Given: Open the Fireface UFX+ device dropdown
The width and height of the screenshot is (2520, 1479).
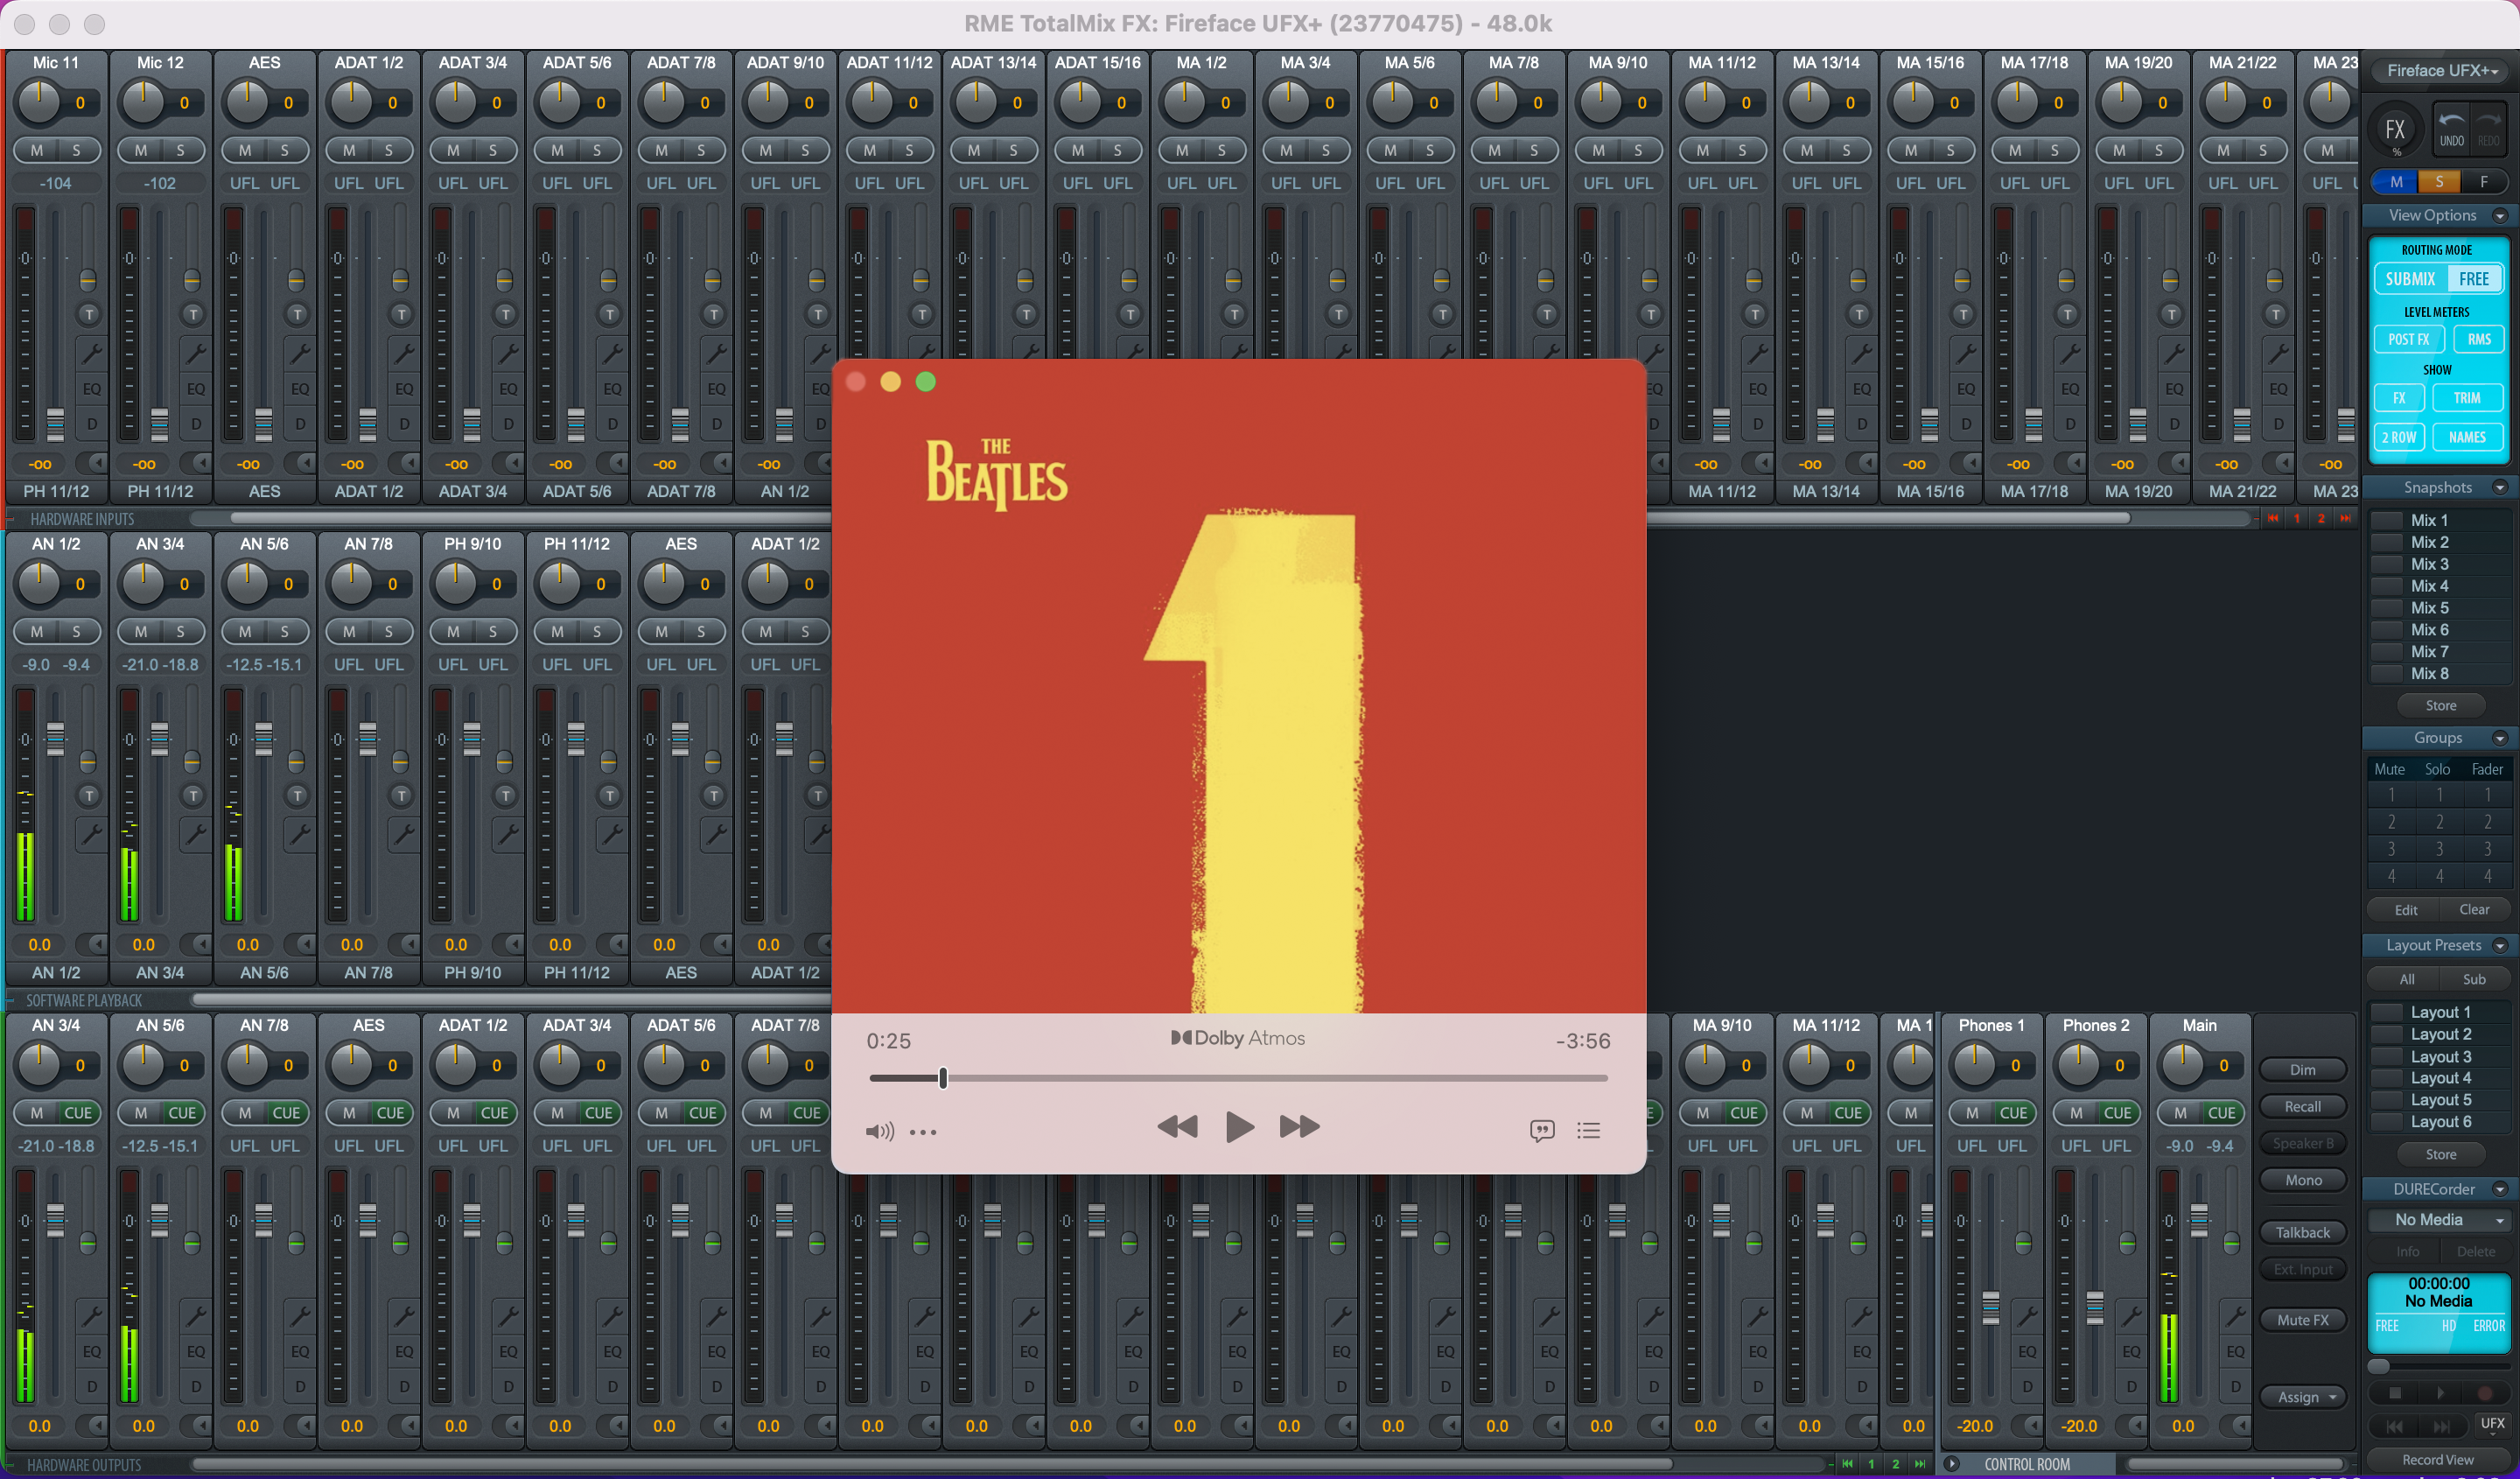Looking at the screenshot, I should click(x=2441, y=71).
